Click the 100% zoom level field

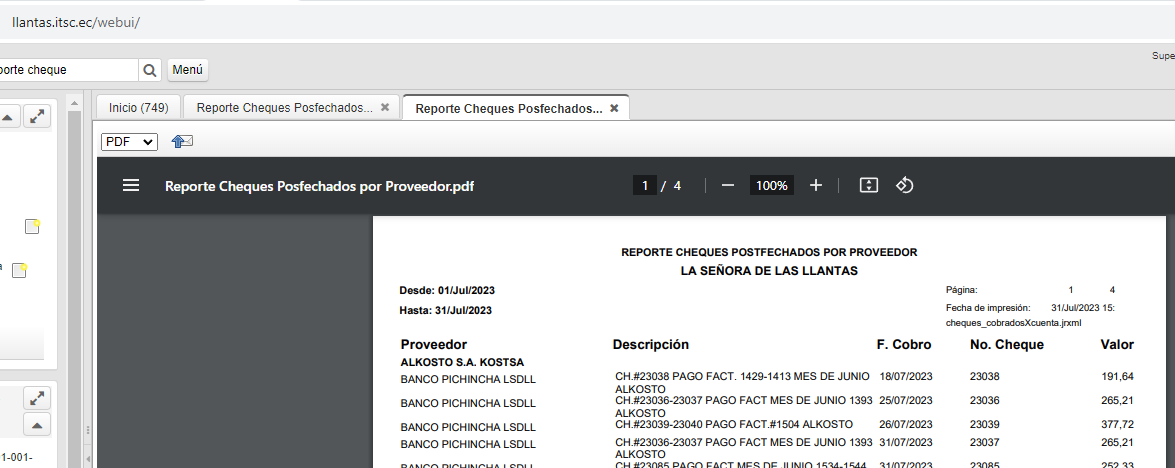(x=771, y=186)
